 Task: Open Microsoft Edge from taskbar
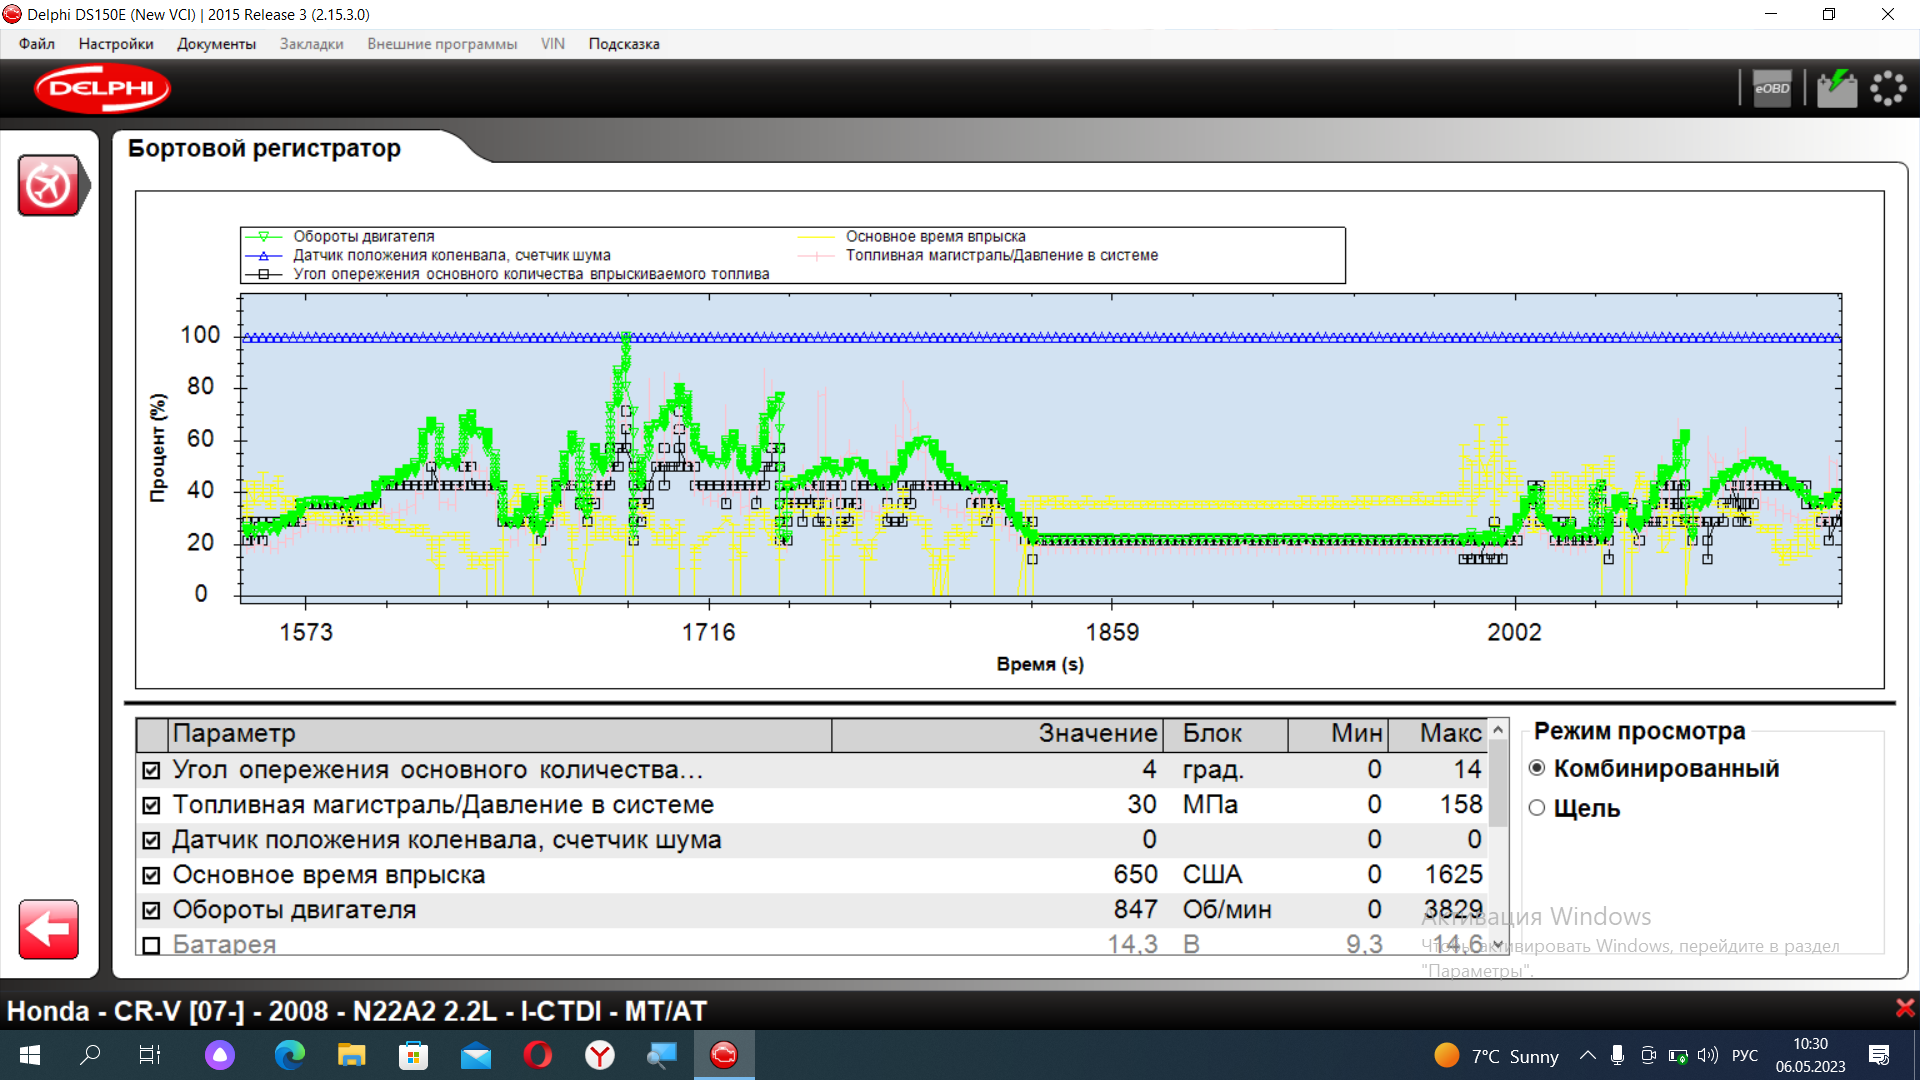click(x=290, y=1055)
